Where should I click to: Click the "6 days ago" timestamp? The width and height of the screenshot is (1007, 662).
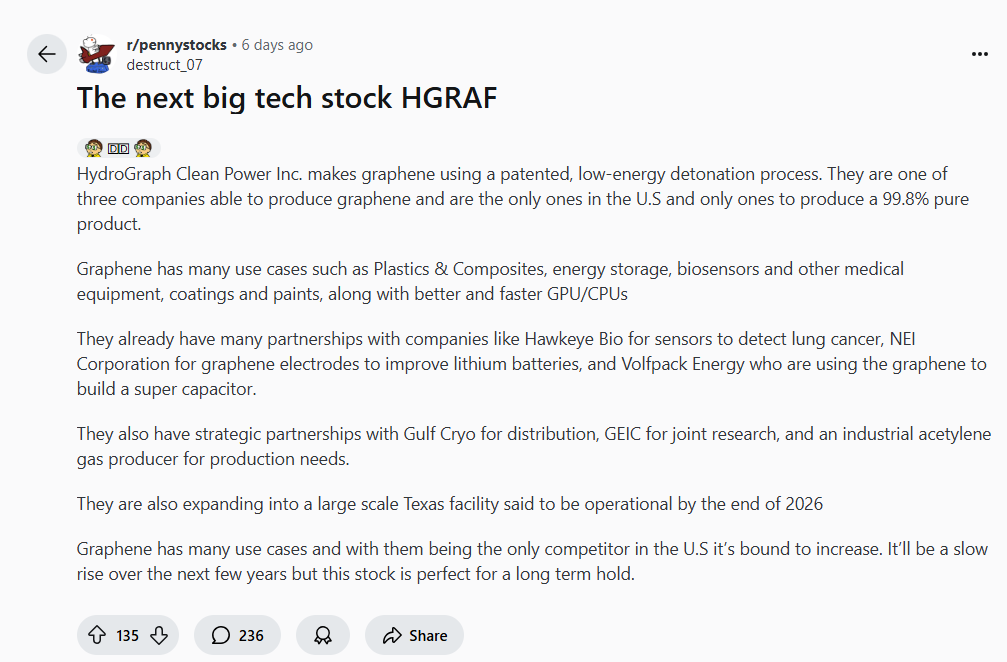point(277,45)
